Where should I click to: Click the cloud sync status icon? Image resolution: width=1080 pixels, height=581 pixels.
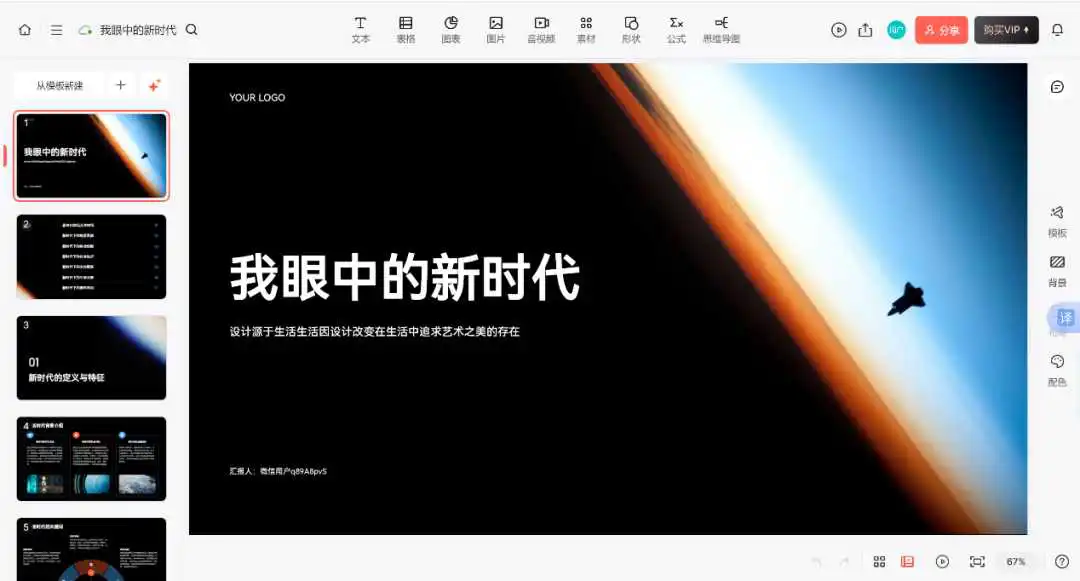coord(85,30)
